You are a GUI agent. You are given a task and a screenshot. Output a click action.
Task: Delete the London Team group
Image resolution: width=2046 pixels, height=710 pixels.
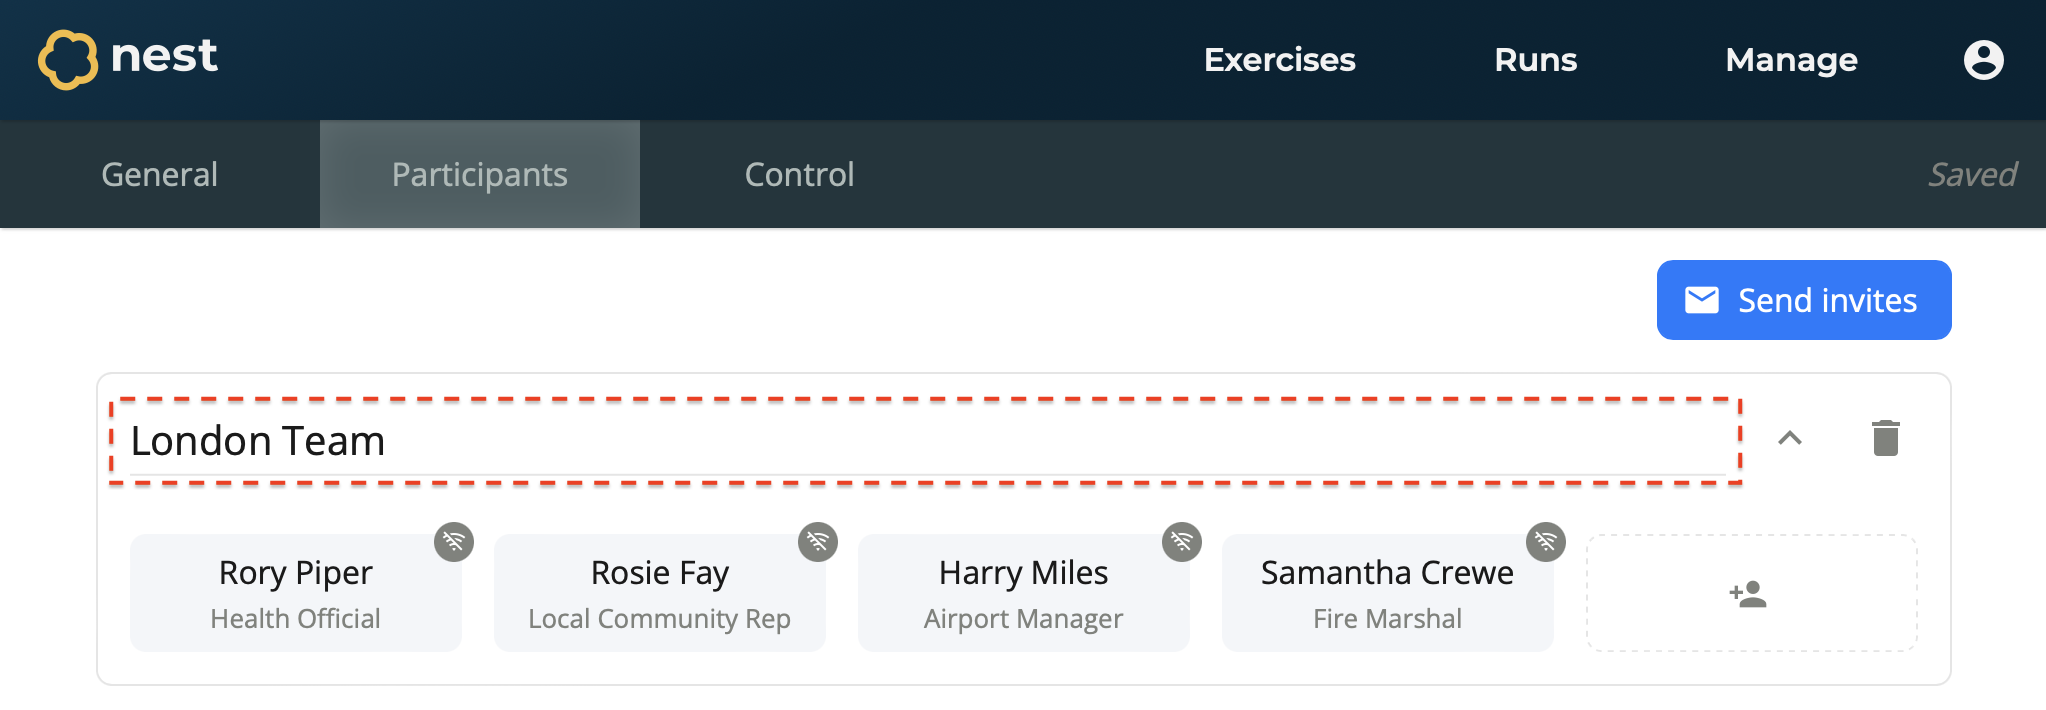pos(1885,438)
